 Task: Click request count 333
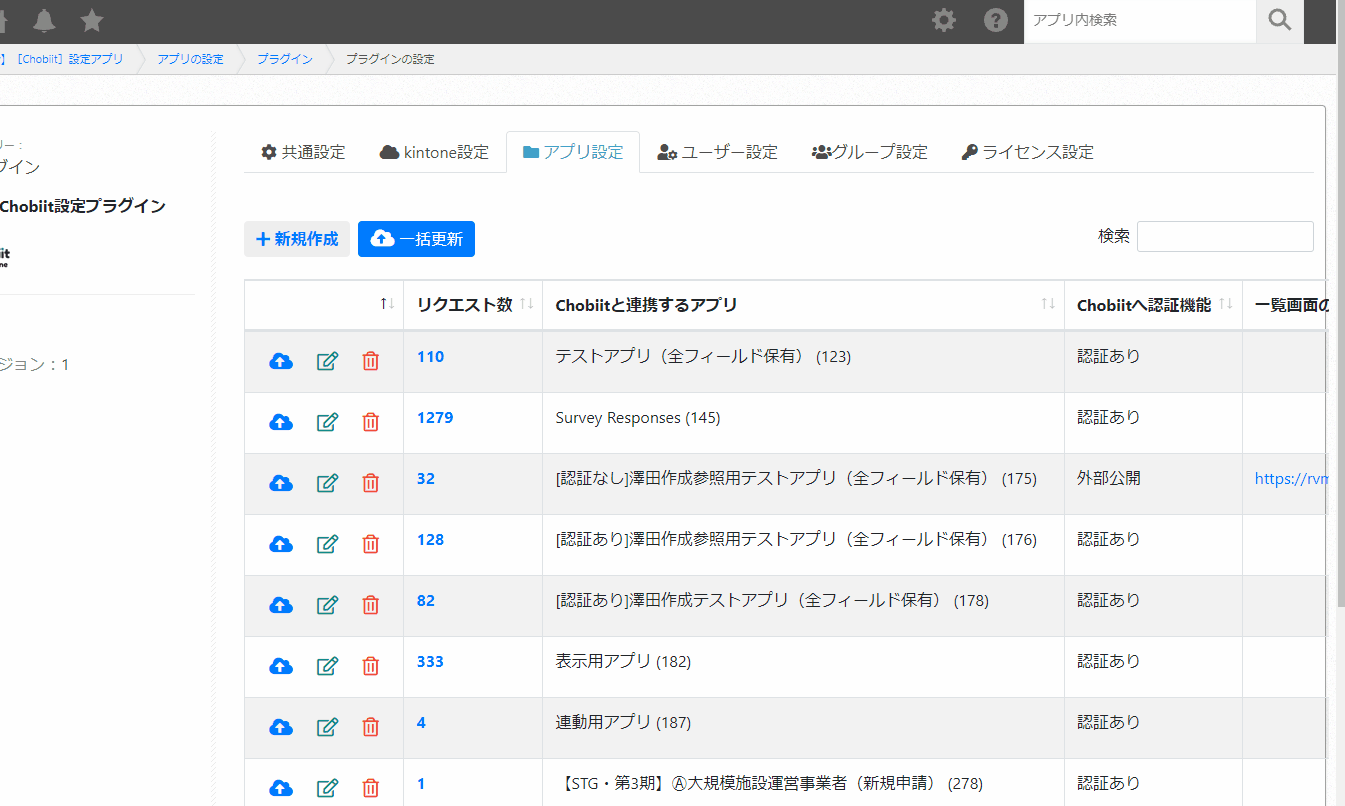tap(430, 661)
